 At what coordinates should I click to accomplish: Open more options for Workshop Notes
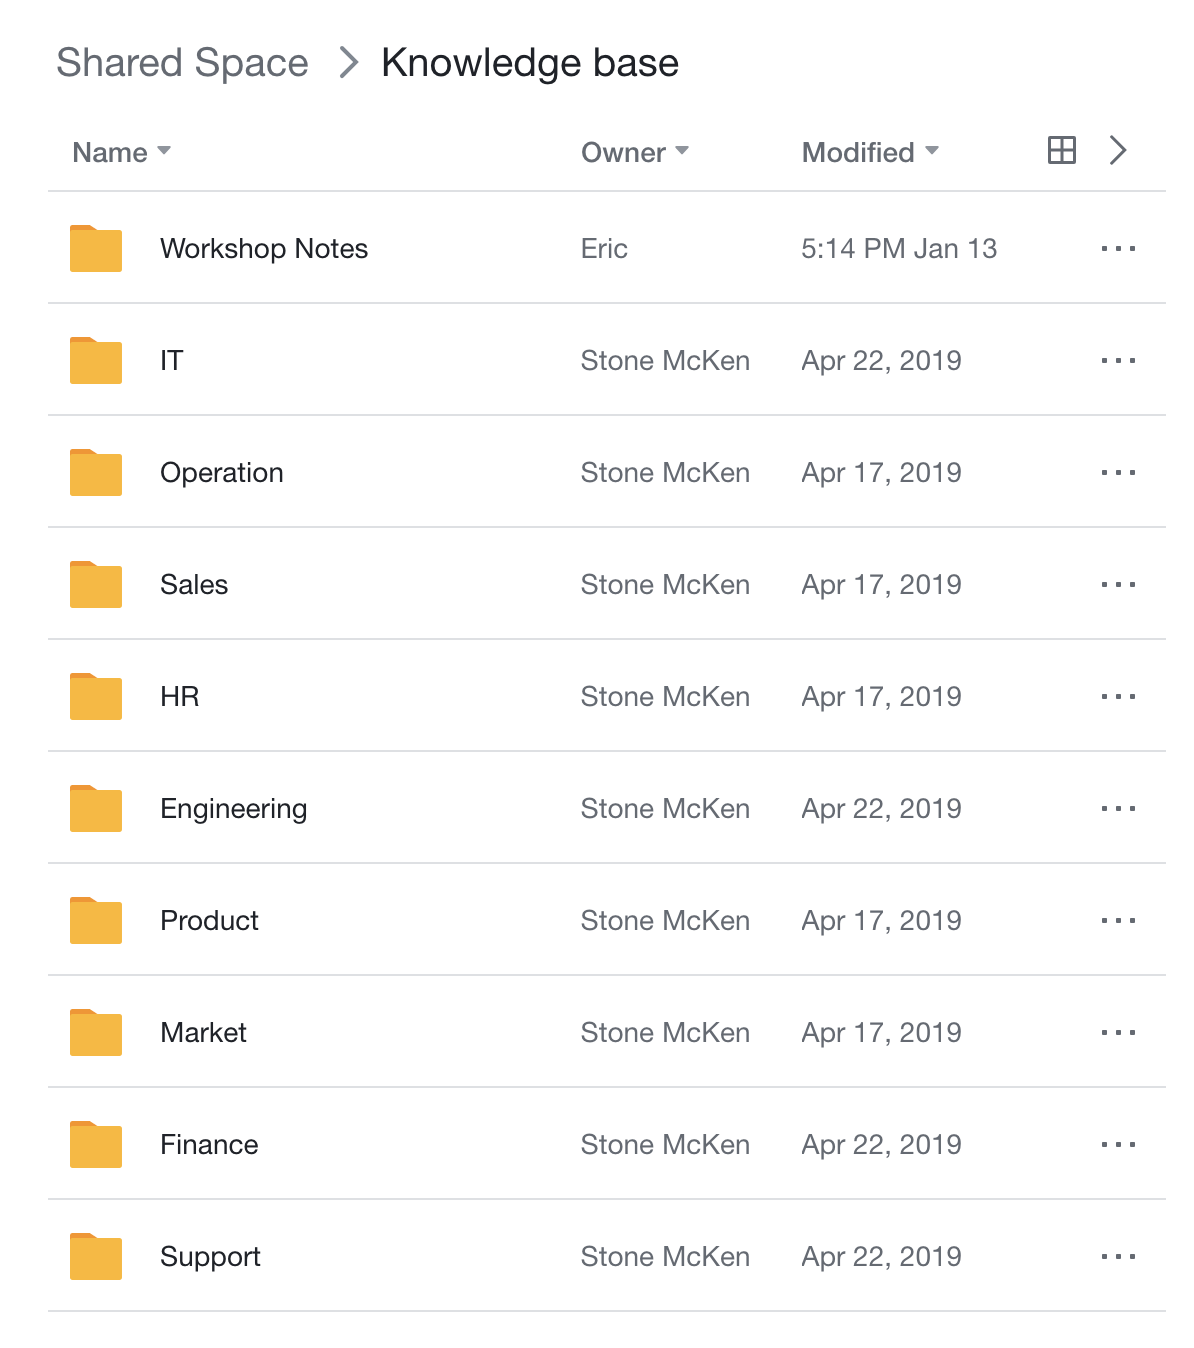pos(1118,249)
